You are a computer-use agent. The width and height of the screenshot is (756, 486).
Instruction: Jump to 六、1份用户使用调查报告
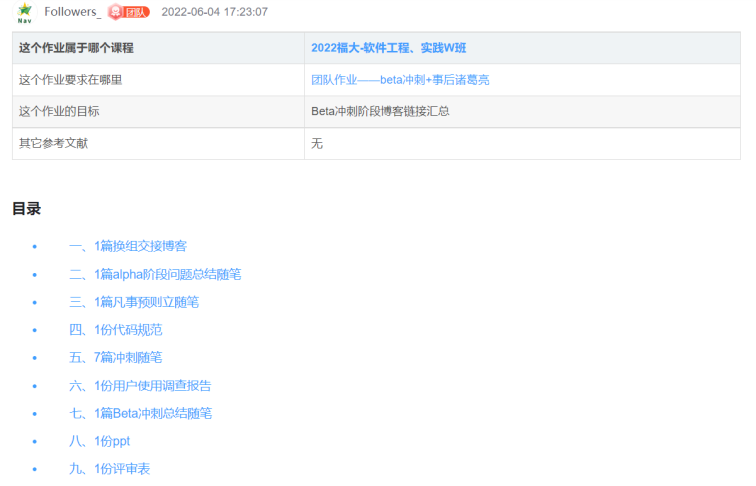tap(140, 386)
